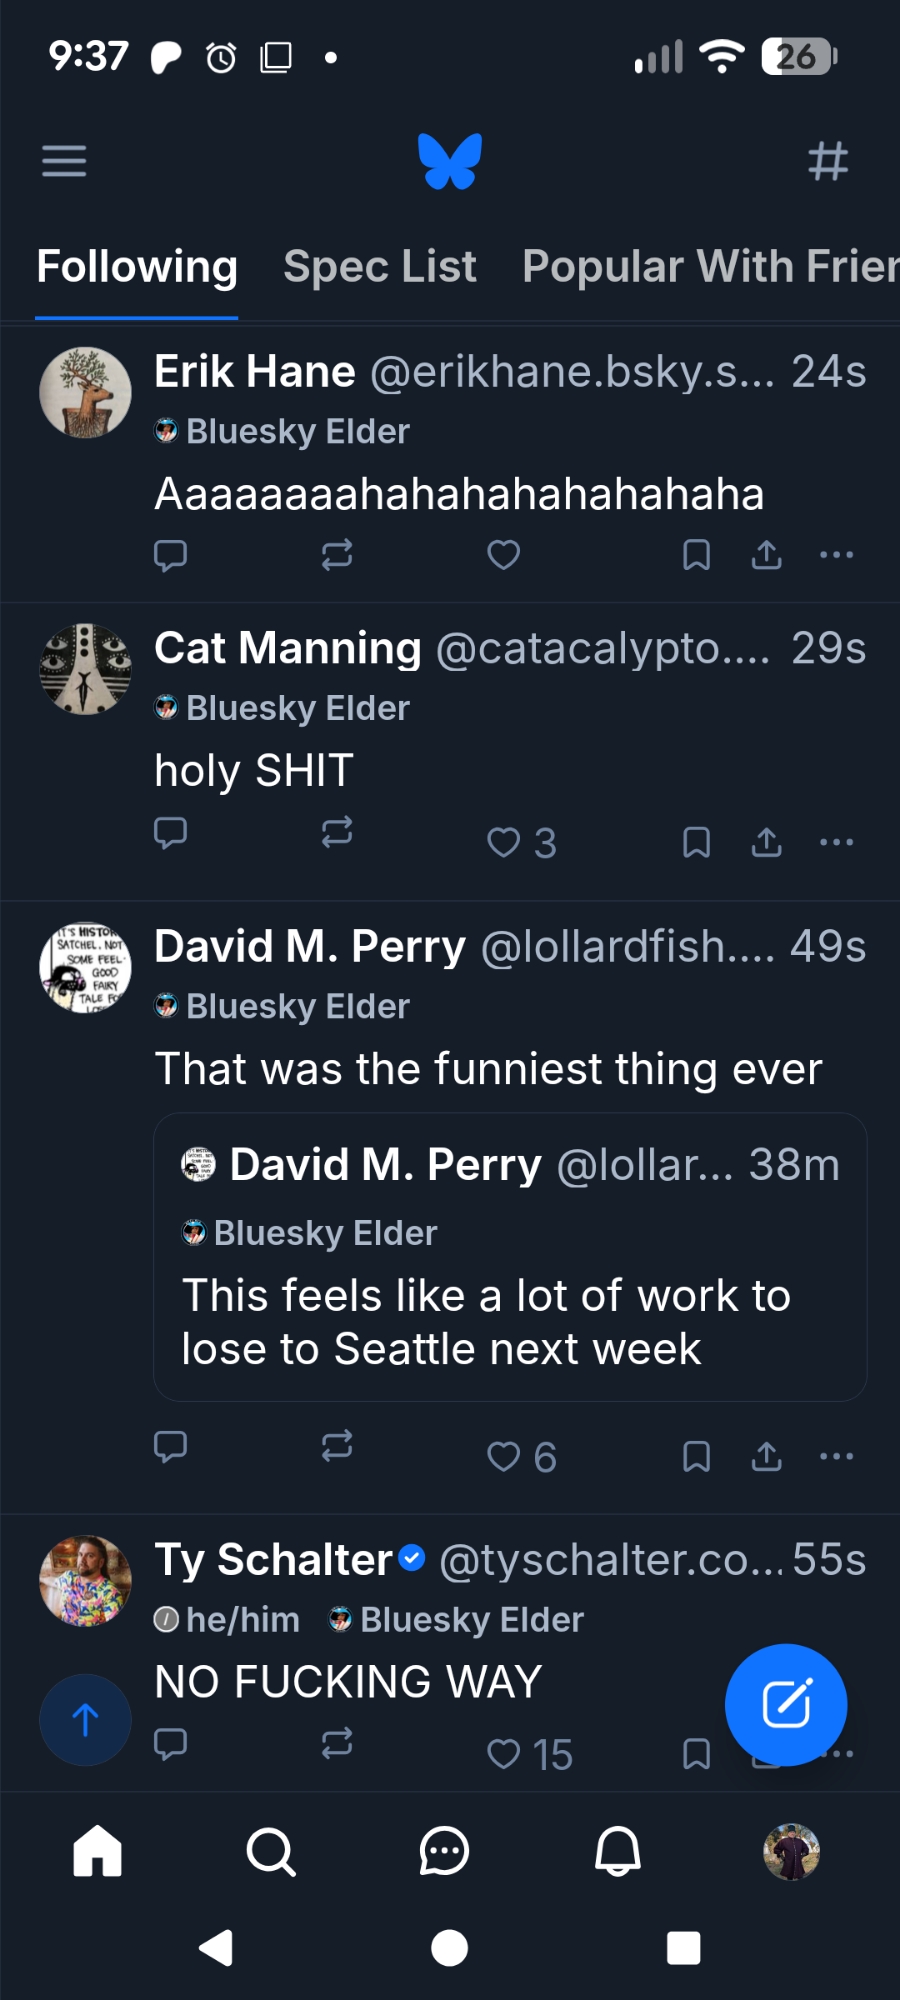Open more options on Cat Manning's post

click(x=836, y=843)
